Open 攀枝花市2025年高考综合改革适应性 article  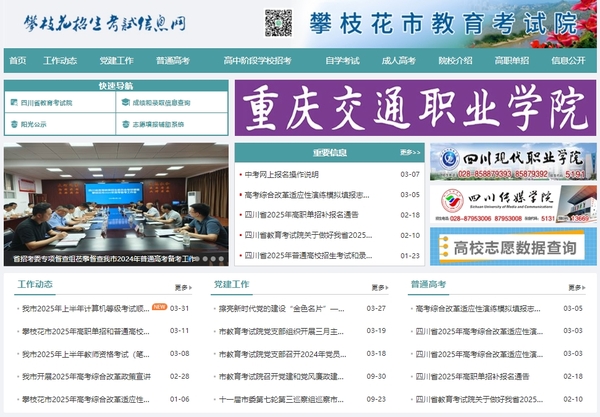(86, 399)
